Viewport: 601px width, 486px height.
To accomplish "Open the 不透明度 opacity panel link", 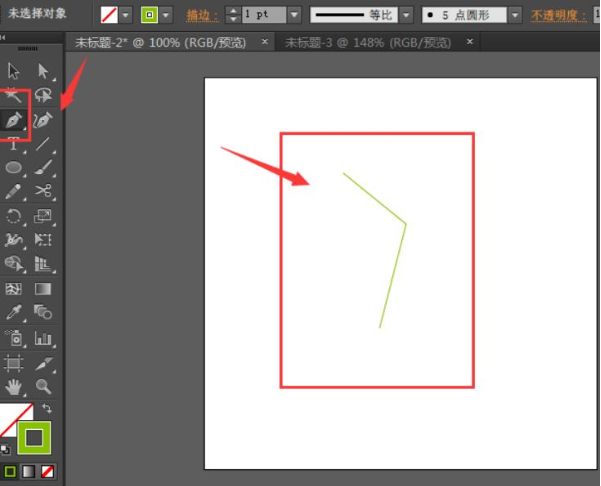I will [558, 16].
